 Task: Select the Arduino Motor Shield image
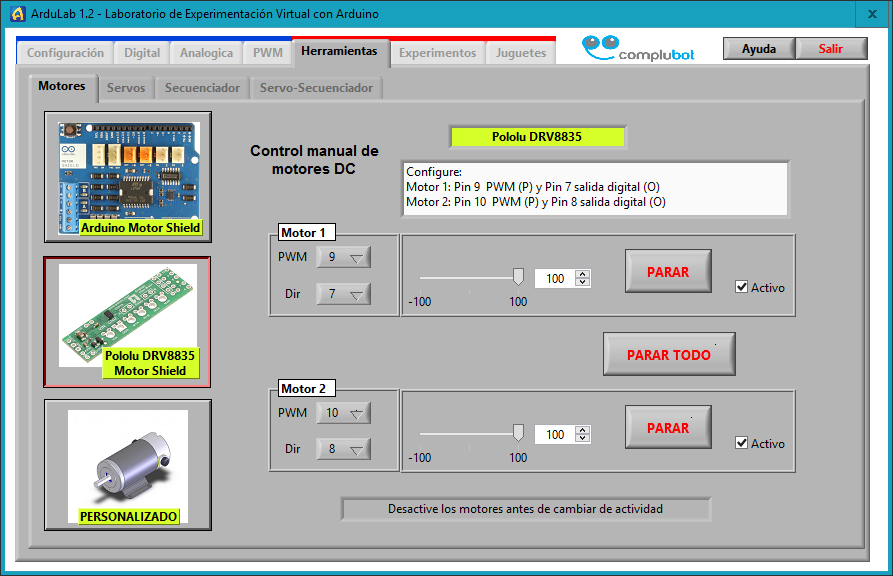[x=128, y=176]
